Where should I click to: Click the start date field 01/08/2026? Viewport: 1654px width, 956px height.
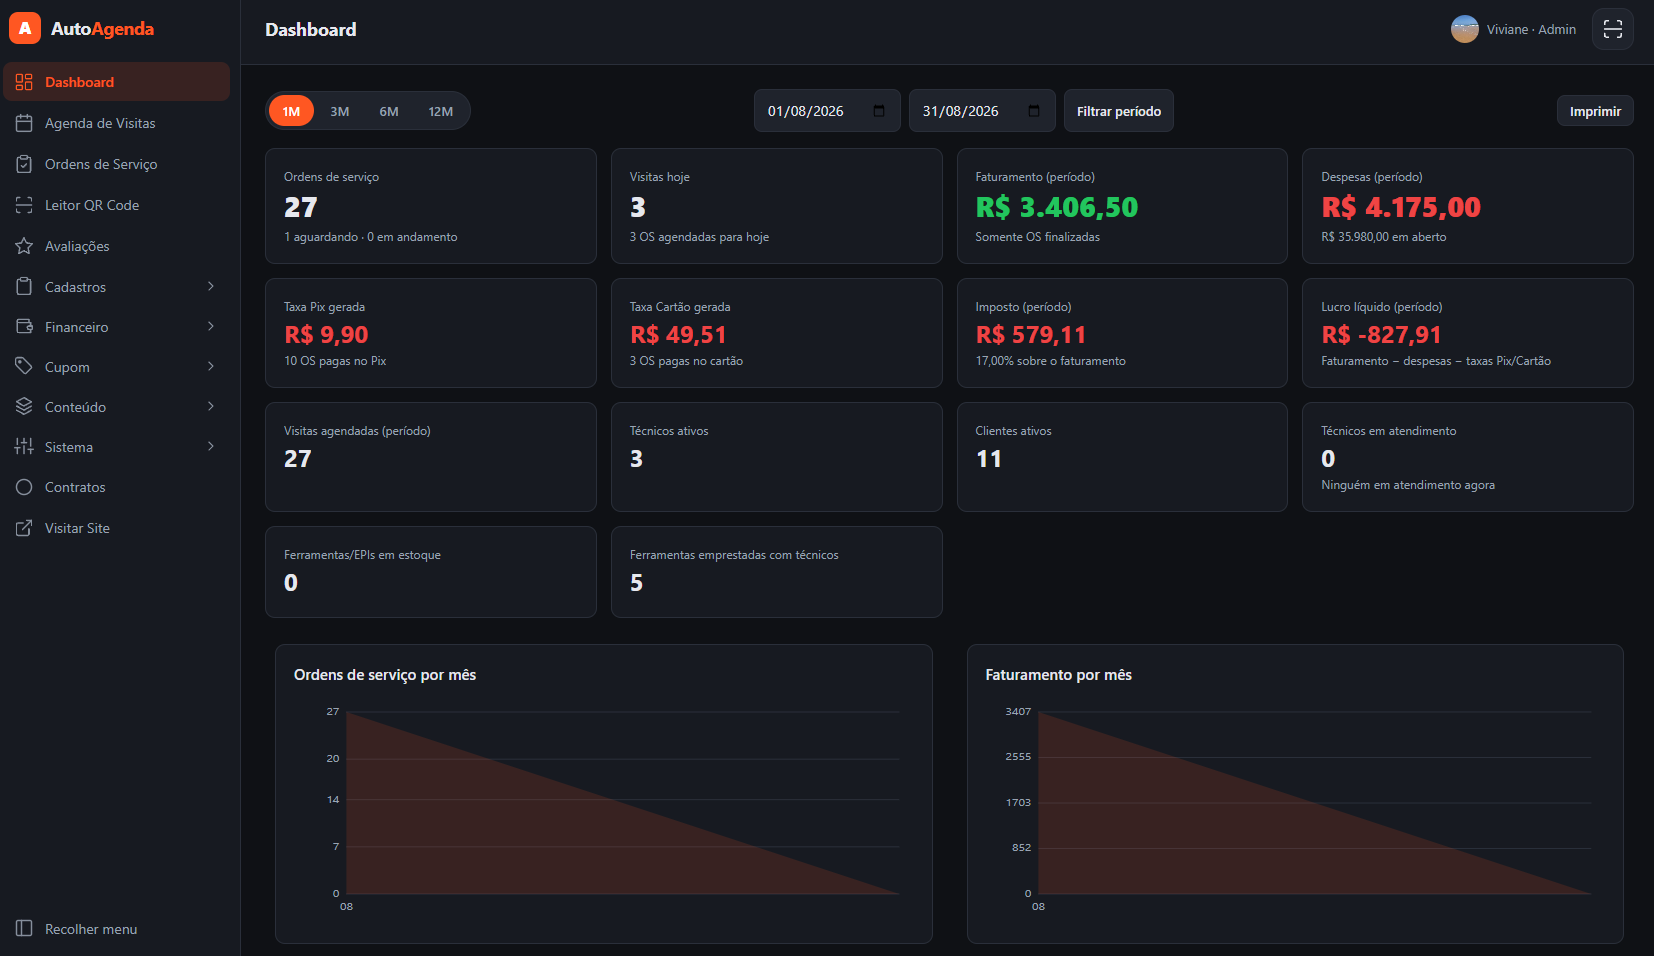pos(827,111)
